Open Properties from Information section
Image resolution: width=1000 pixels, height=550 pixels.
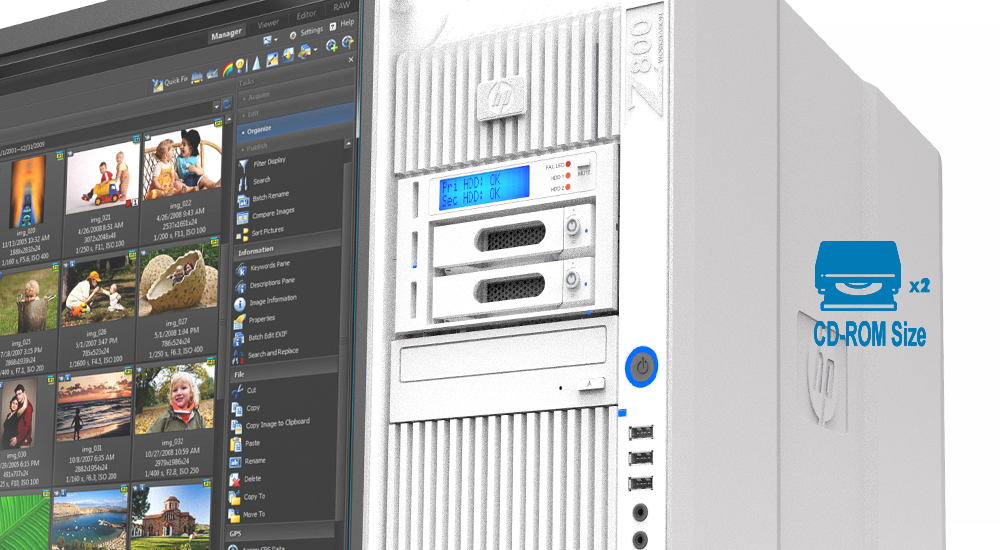[261, 319]
